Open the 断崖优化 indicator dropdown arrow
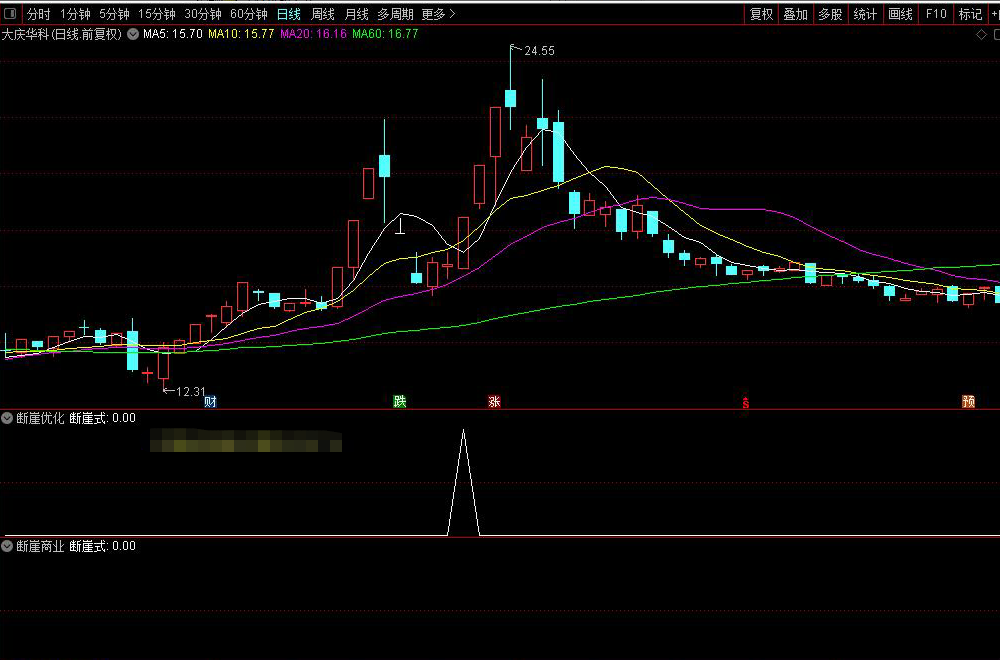 tap(7, 418)
